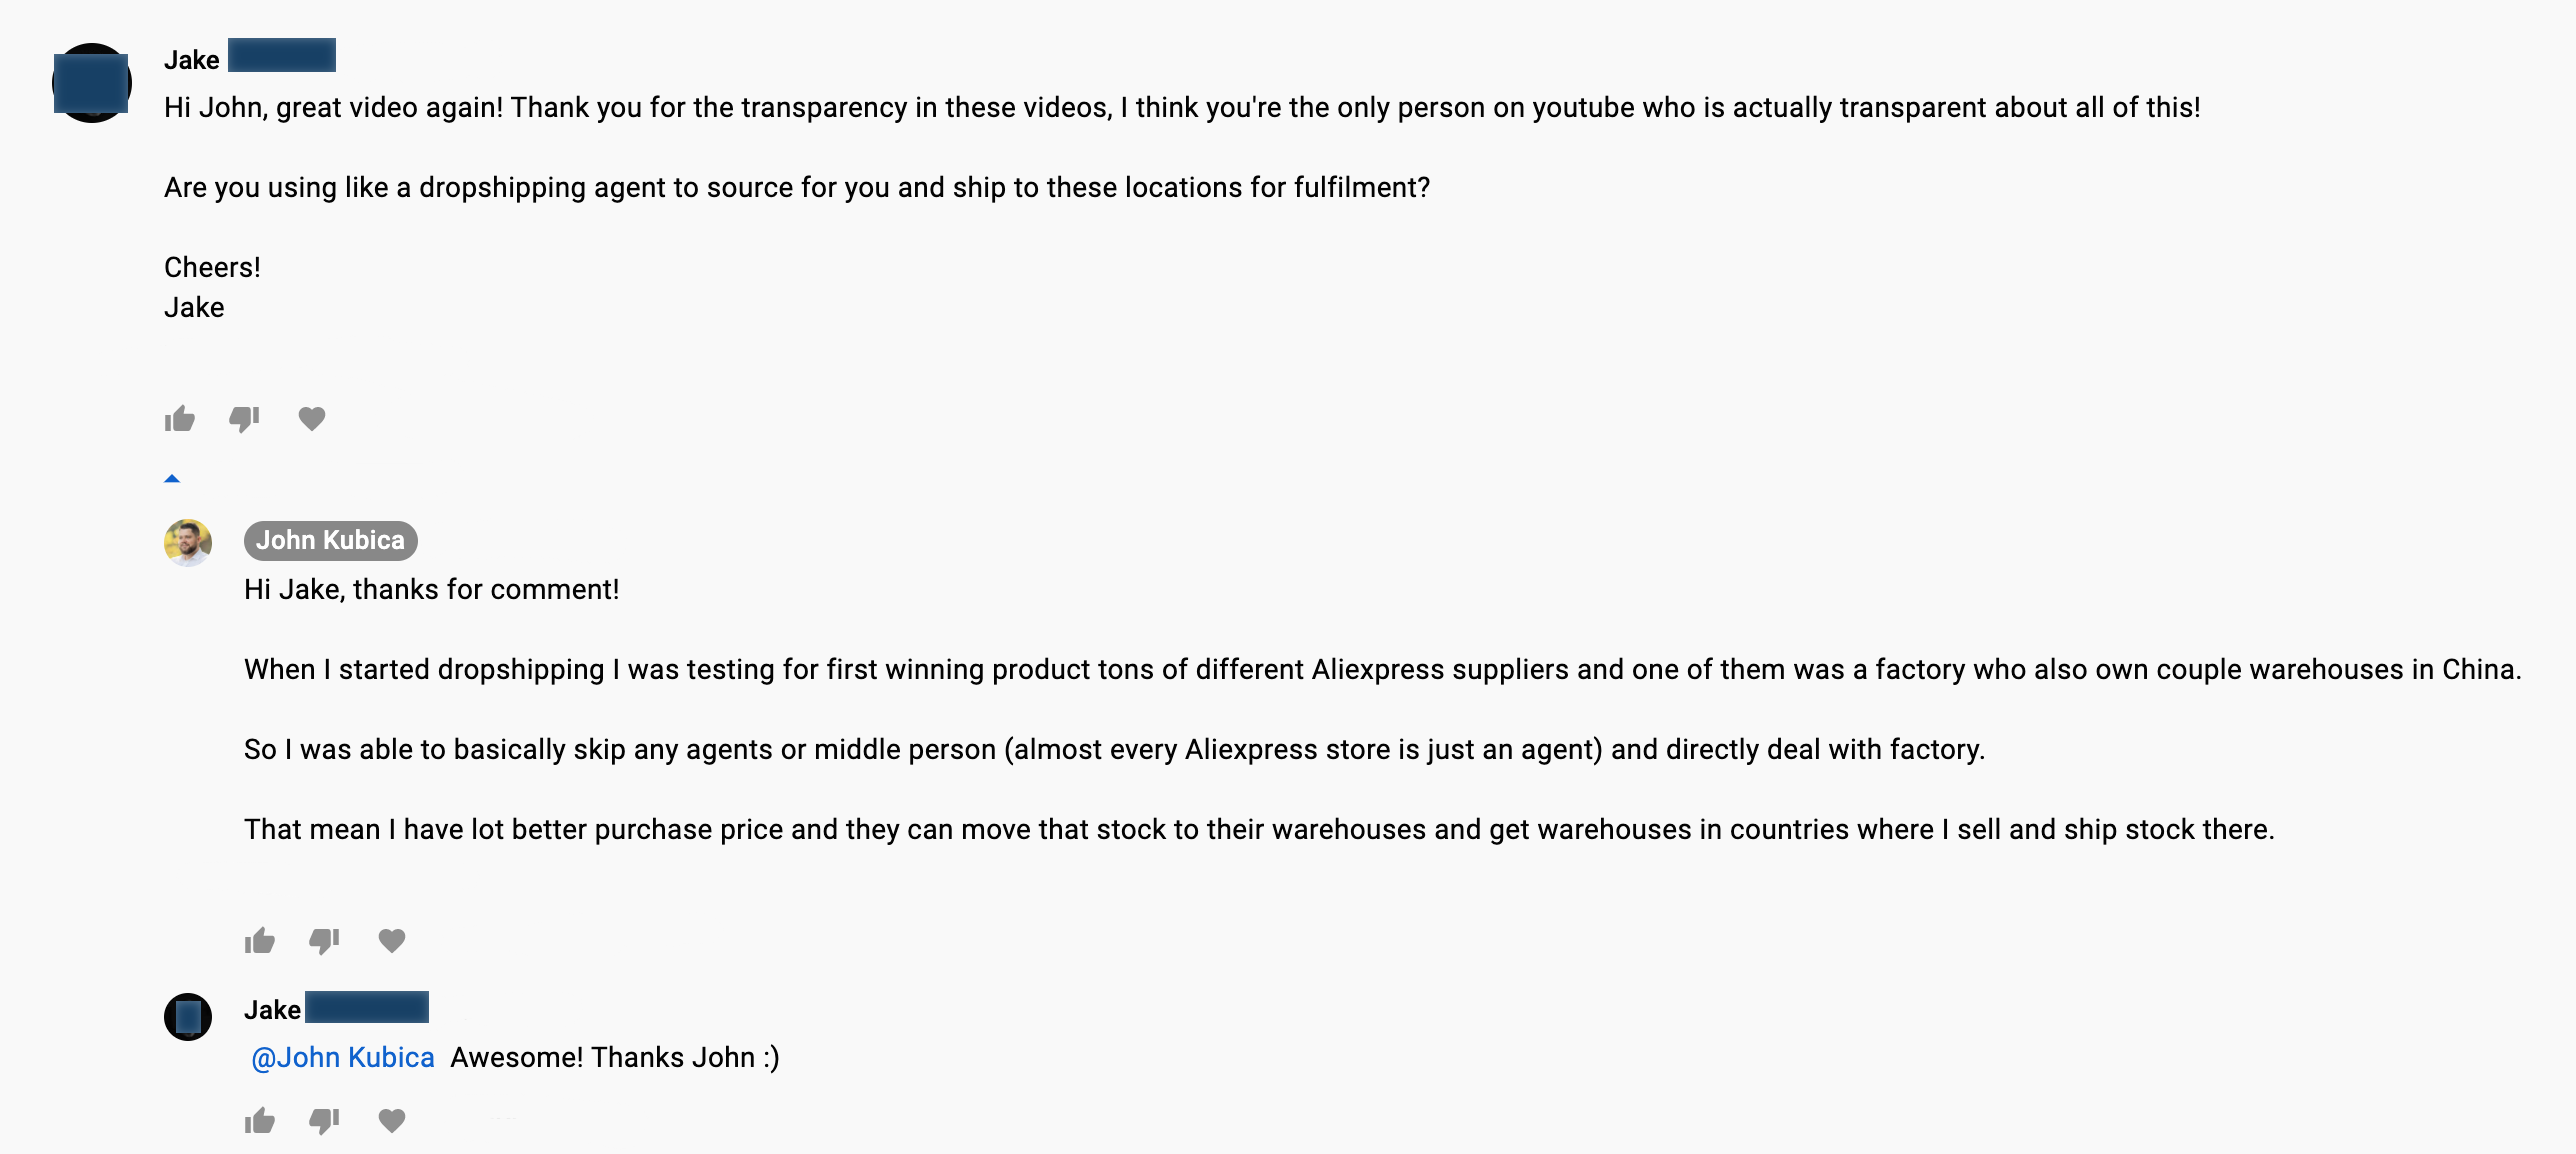Screen dimensions: 2576x1154
Task: Heart John Kubica's reply
Action: [x=392, y=941]
